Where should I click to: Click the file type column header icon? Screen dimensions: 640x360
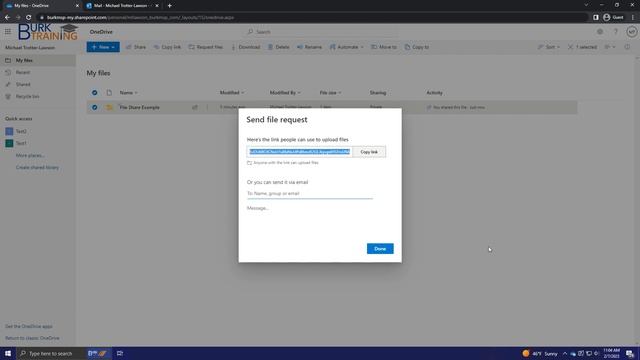[109, 93]
